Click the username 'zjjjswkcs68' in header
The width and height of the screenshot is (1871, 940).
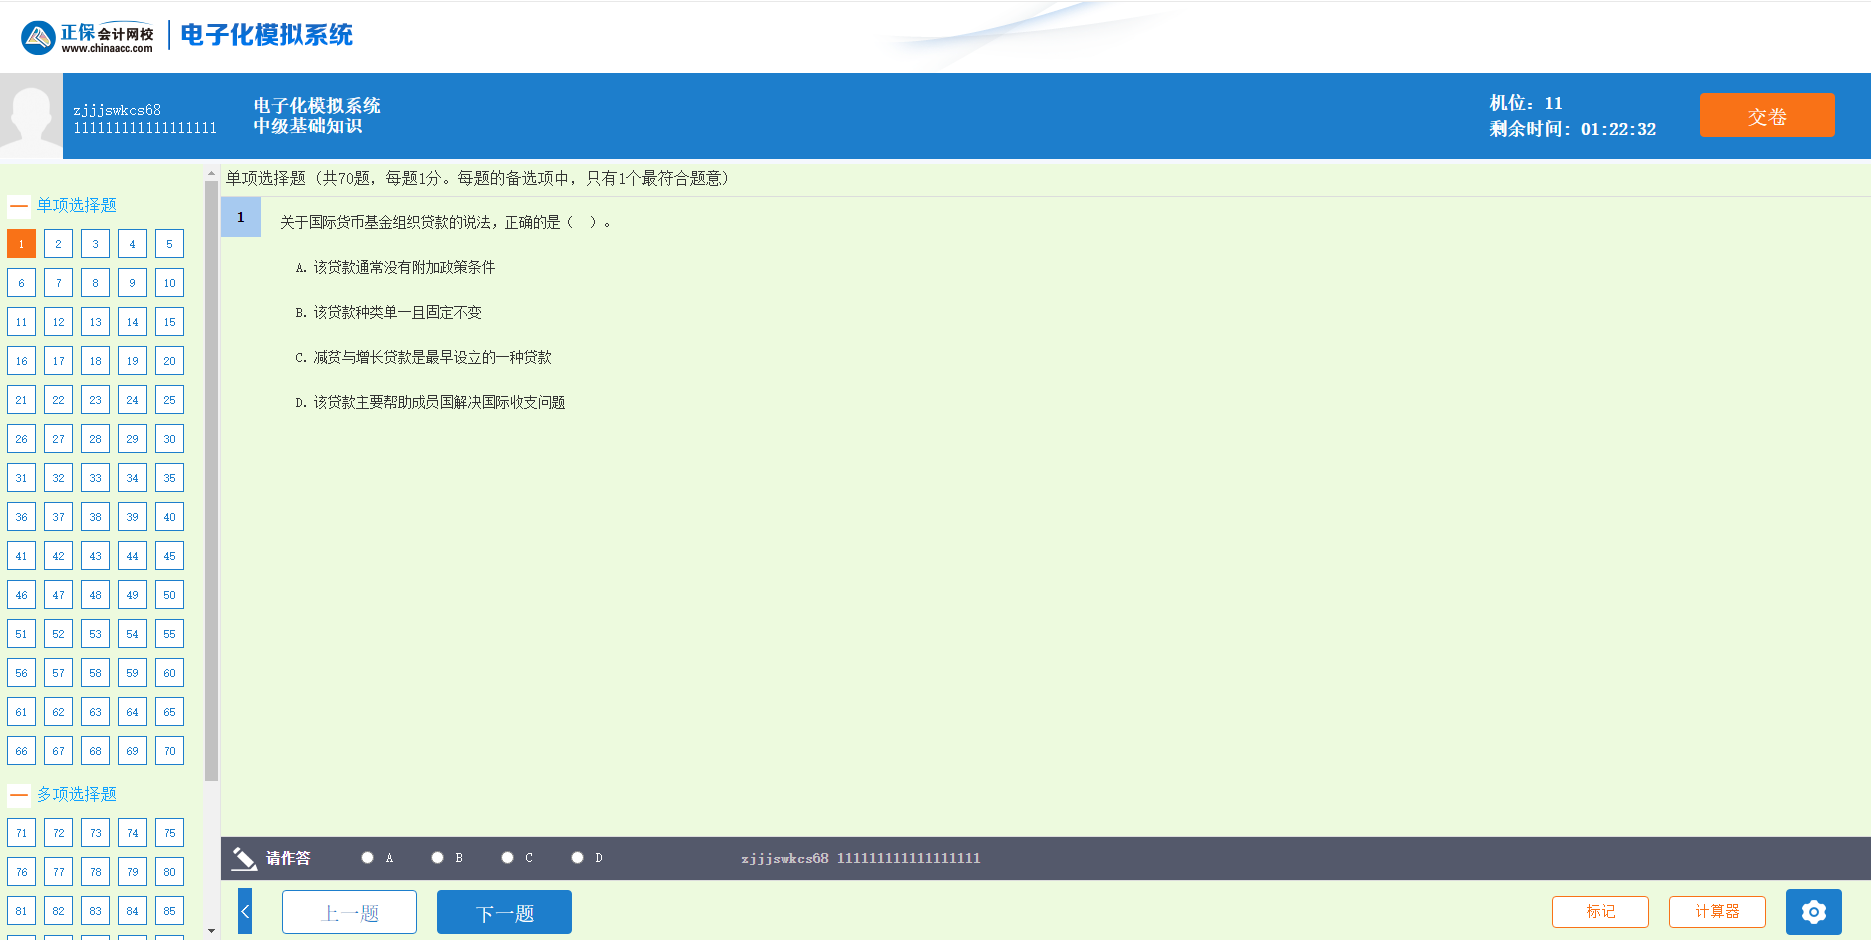coord(117,110)
